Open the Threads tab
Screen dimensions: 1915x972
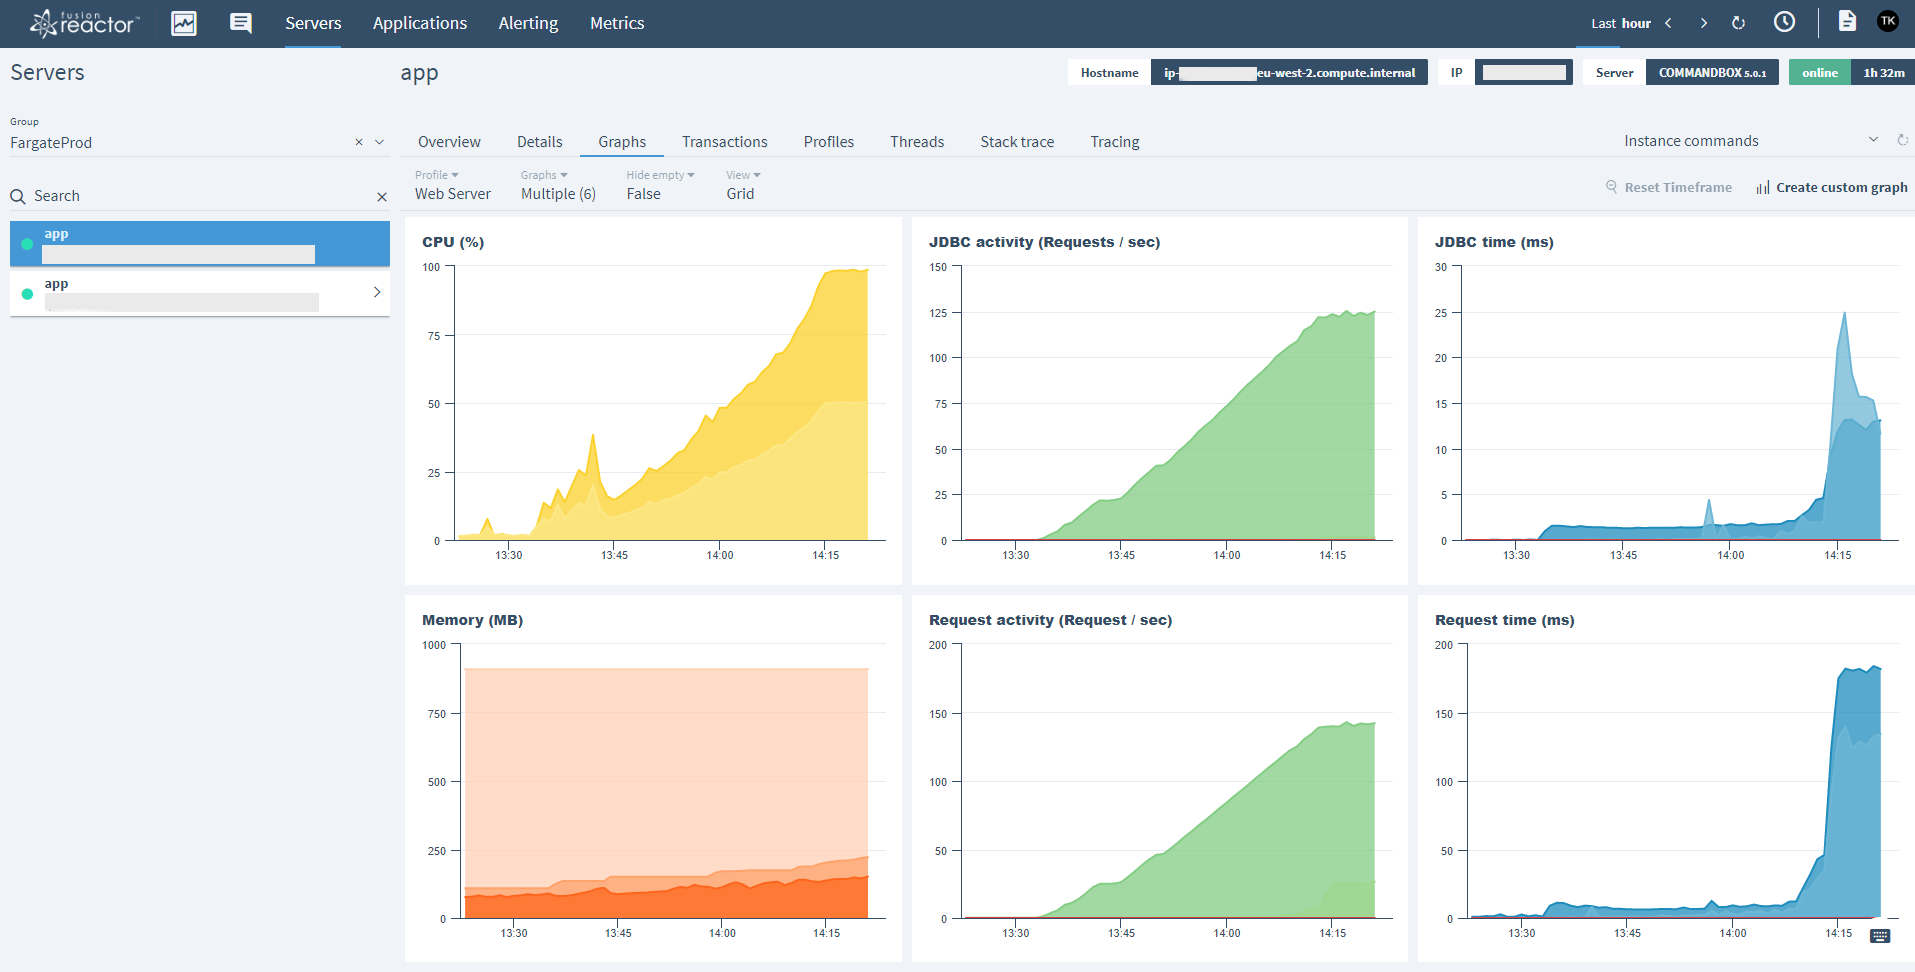pyautogui.click(x=917, y=142)
